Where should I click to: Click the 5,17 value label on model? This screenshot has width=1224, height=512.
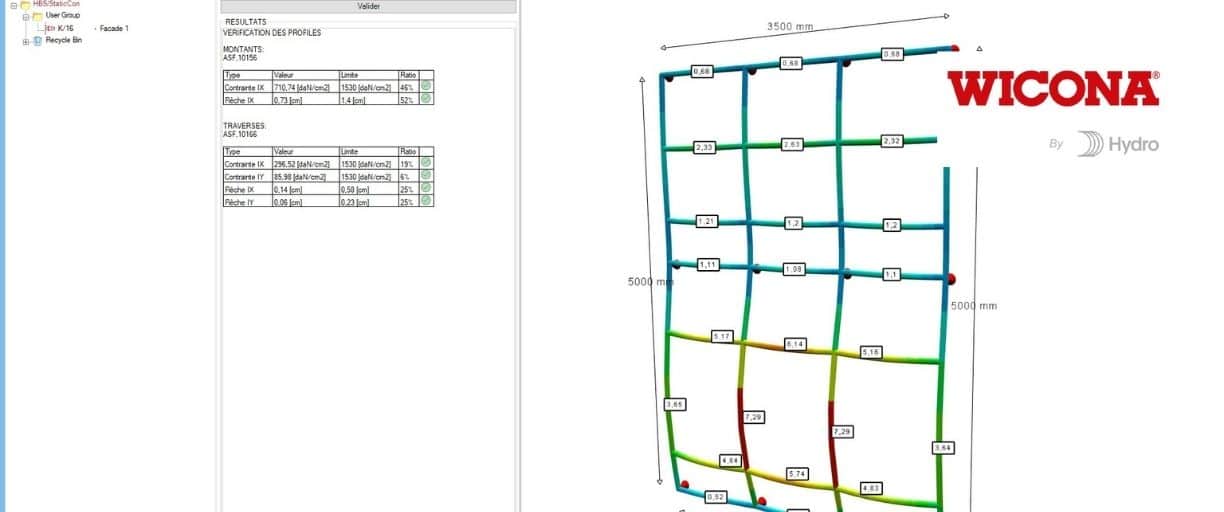722,336
